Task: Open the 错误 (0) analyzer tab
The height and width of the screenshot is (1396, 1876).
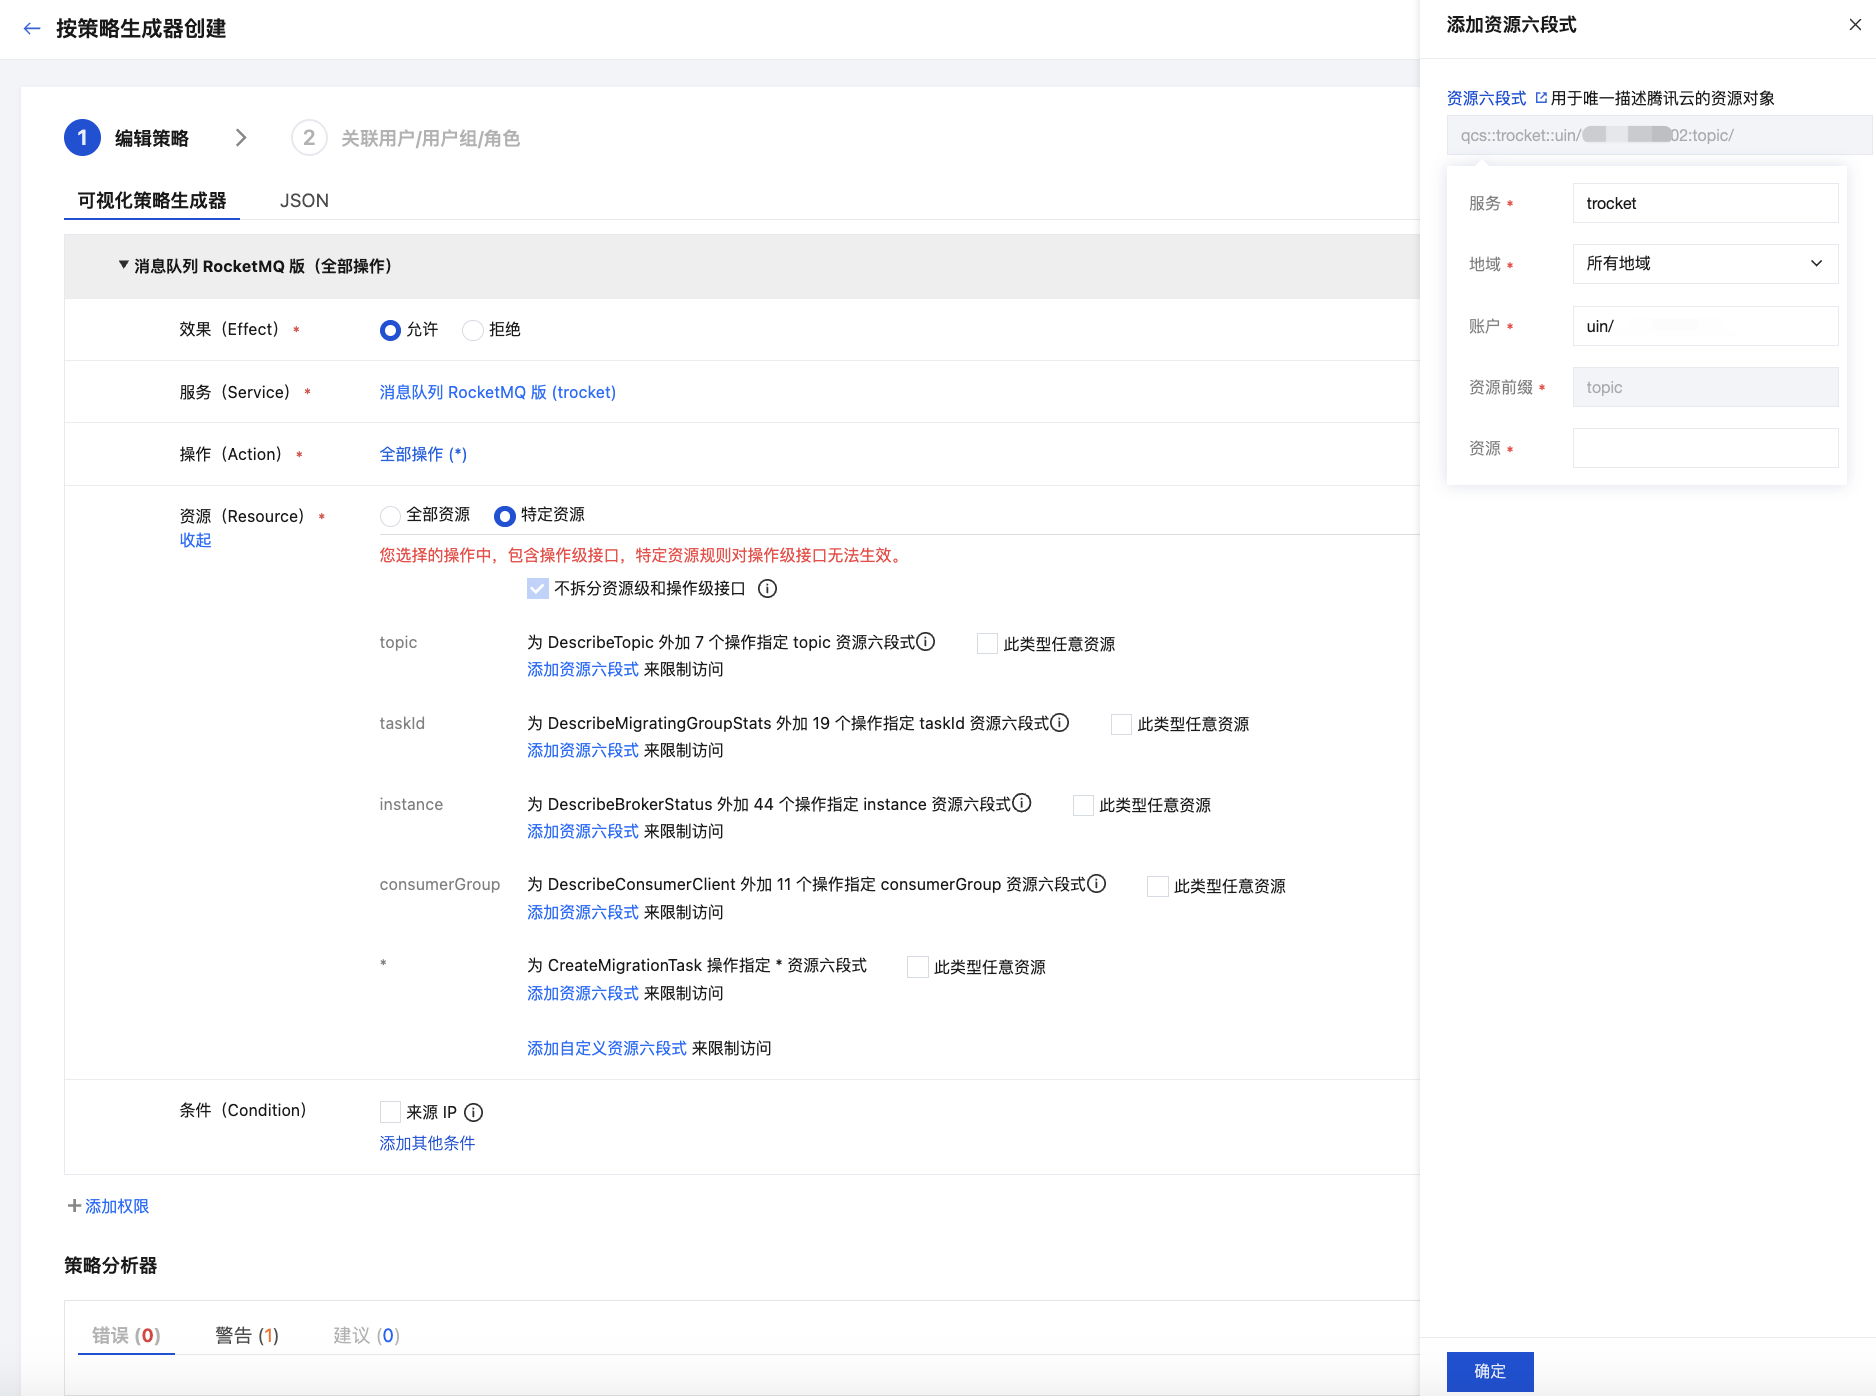Action: click(126, 1336)
